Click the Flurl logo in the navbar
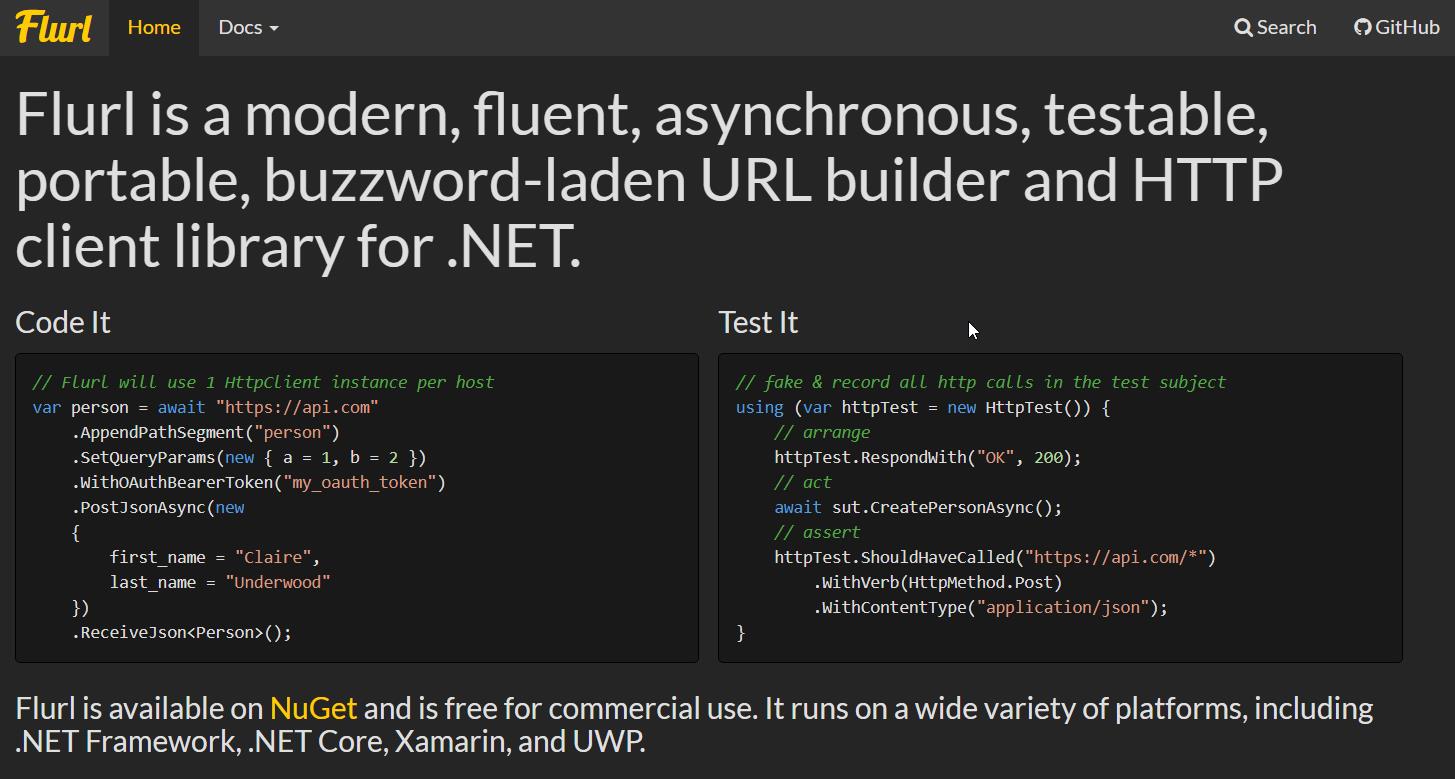The image size is (1455, 779). tap(54, 27)
